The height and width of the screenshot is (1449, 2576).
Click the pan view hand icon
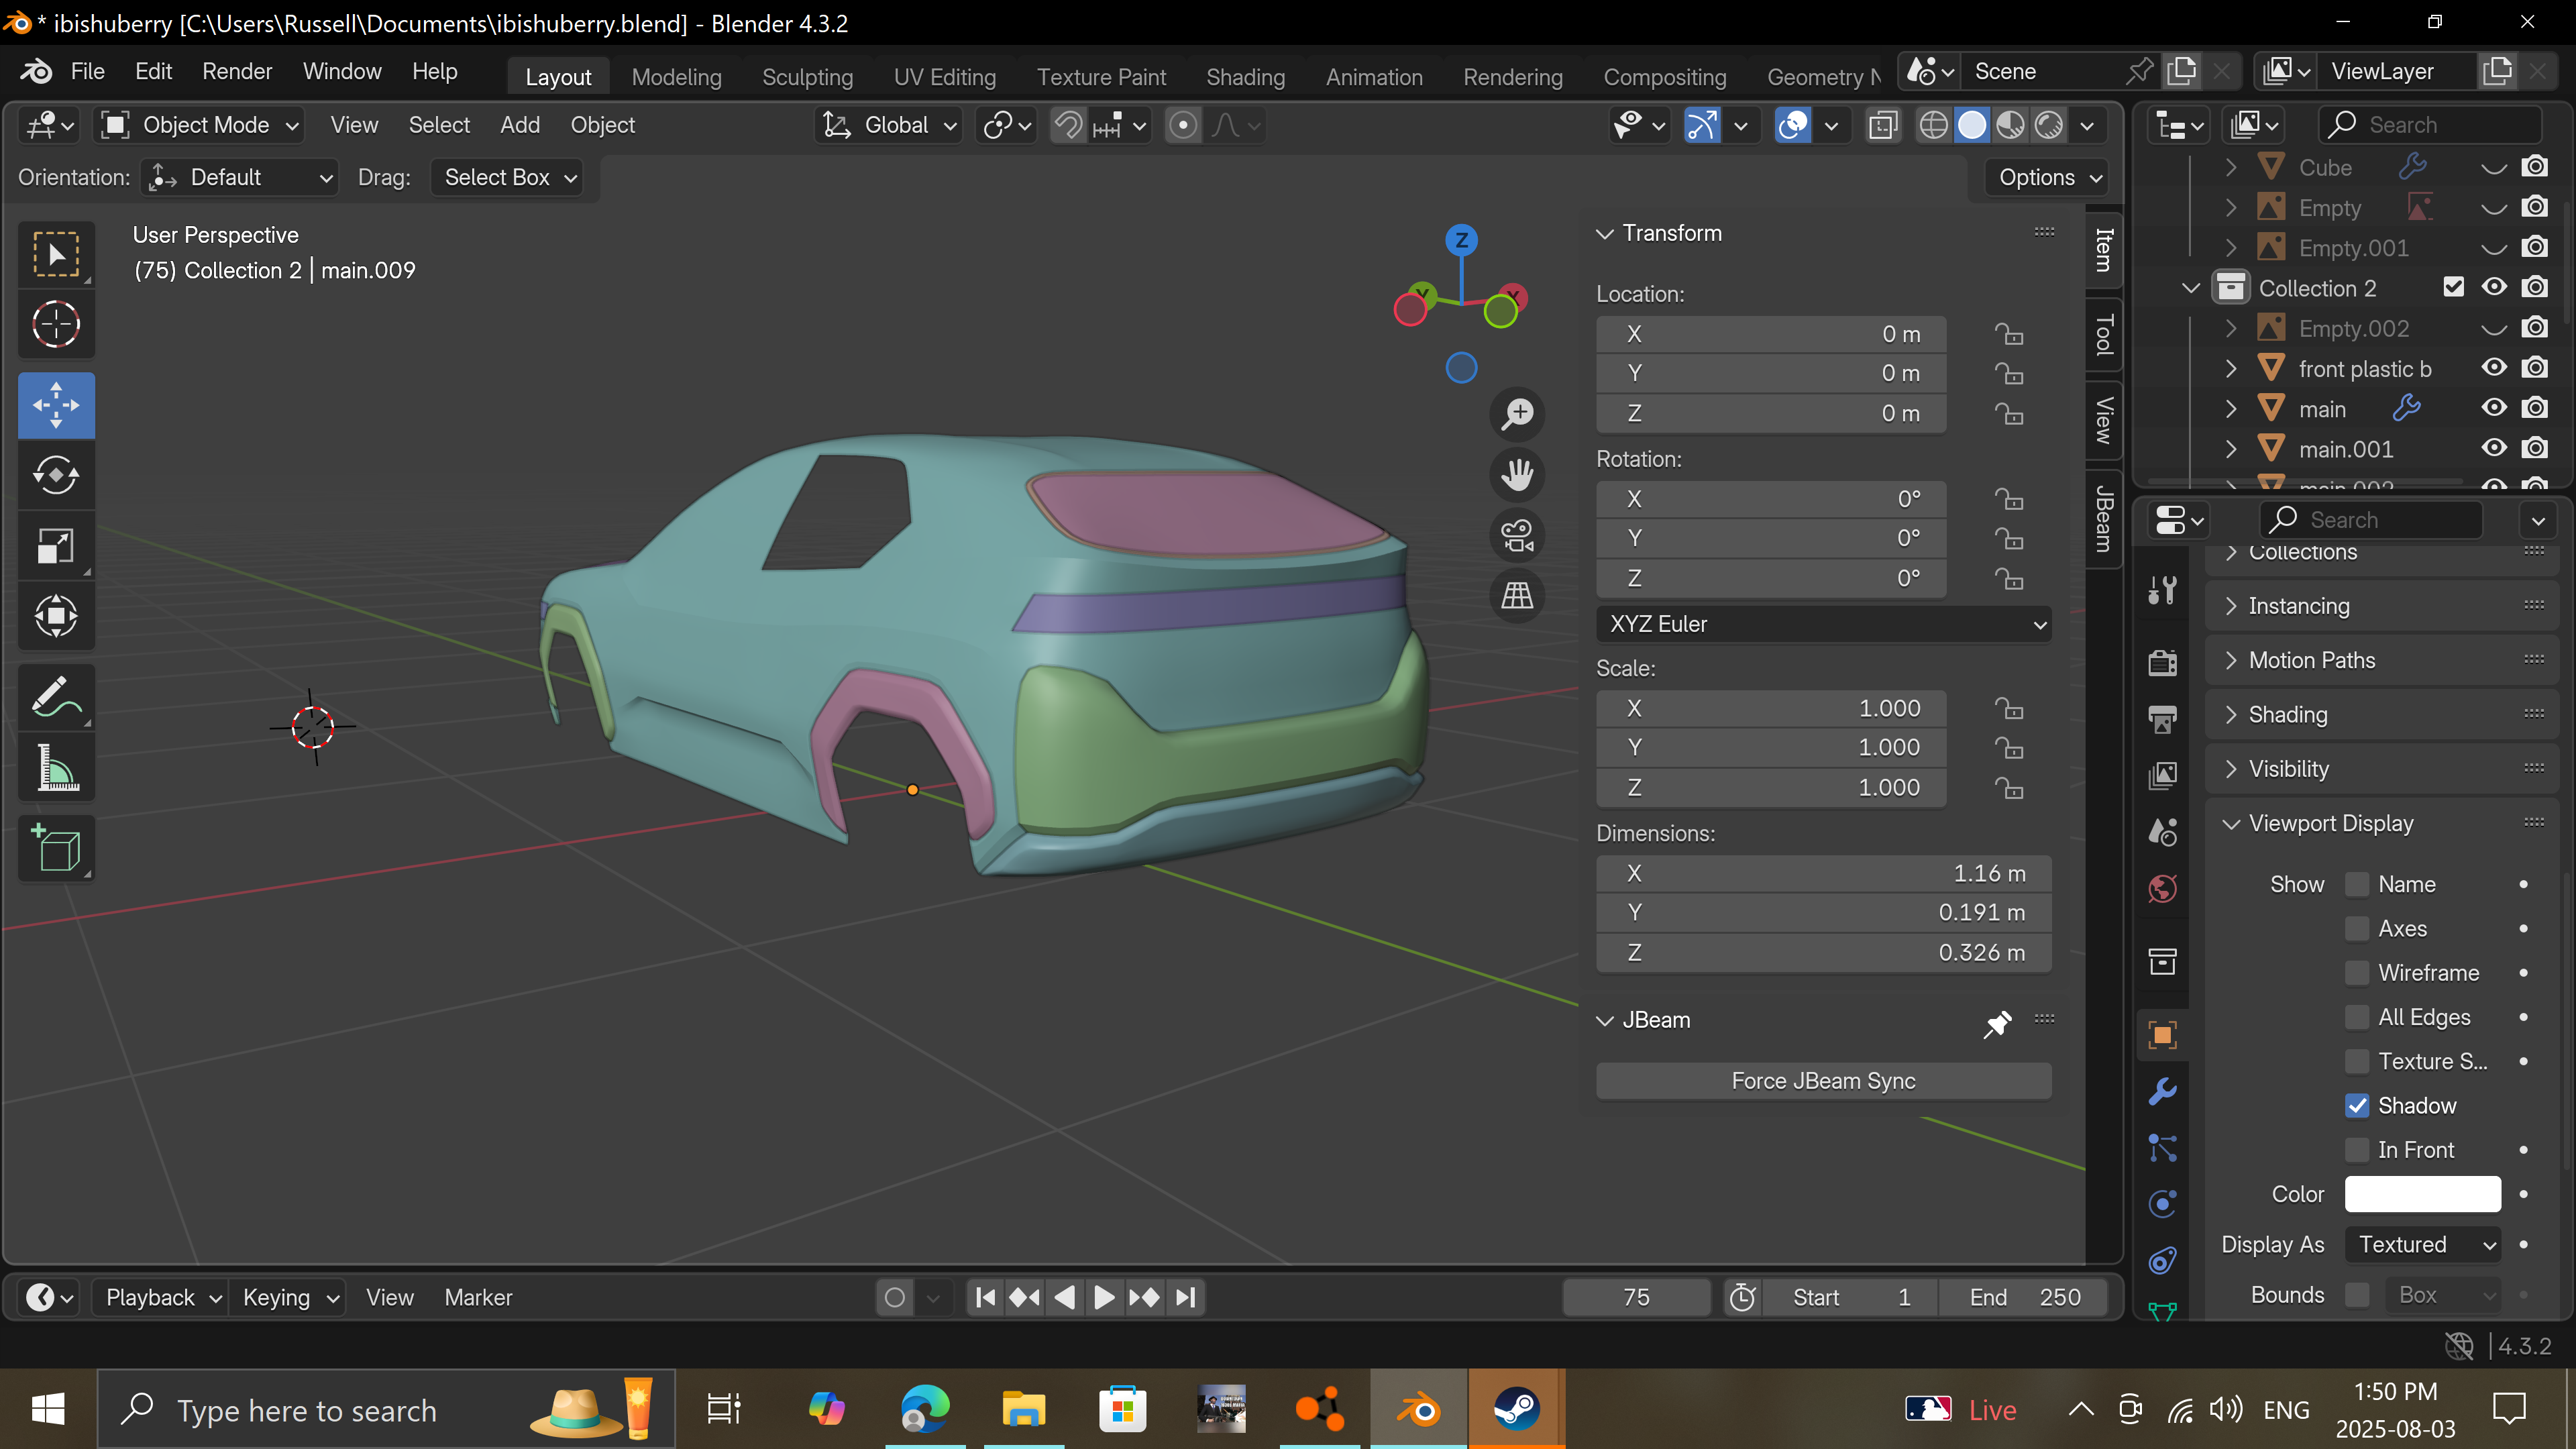1518,475
